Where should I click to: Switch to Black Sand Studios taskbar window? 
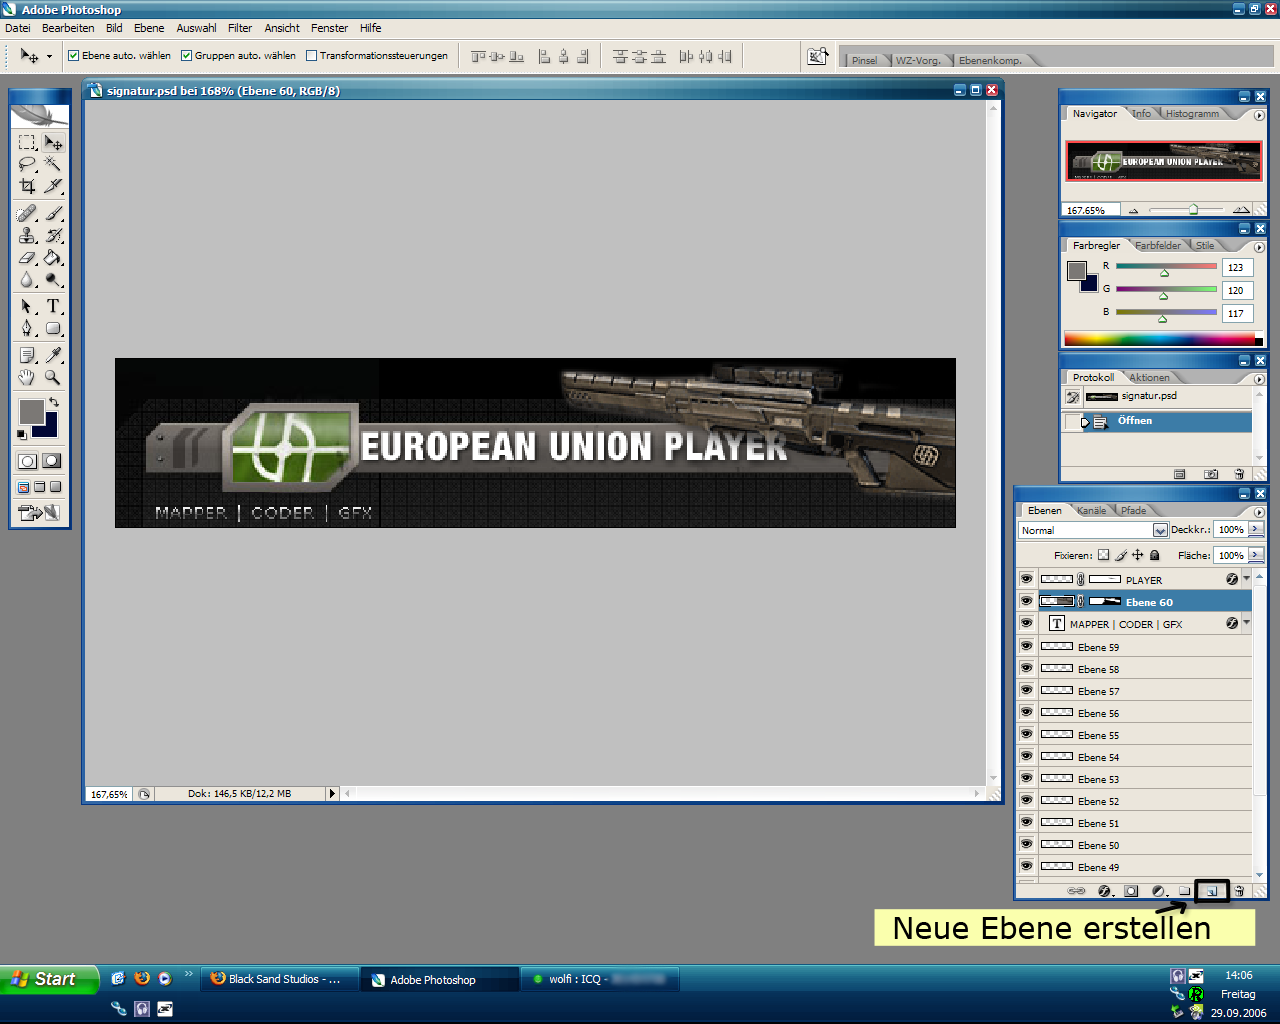pyautogui.click(x=280, y=979)
